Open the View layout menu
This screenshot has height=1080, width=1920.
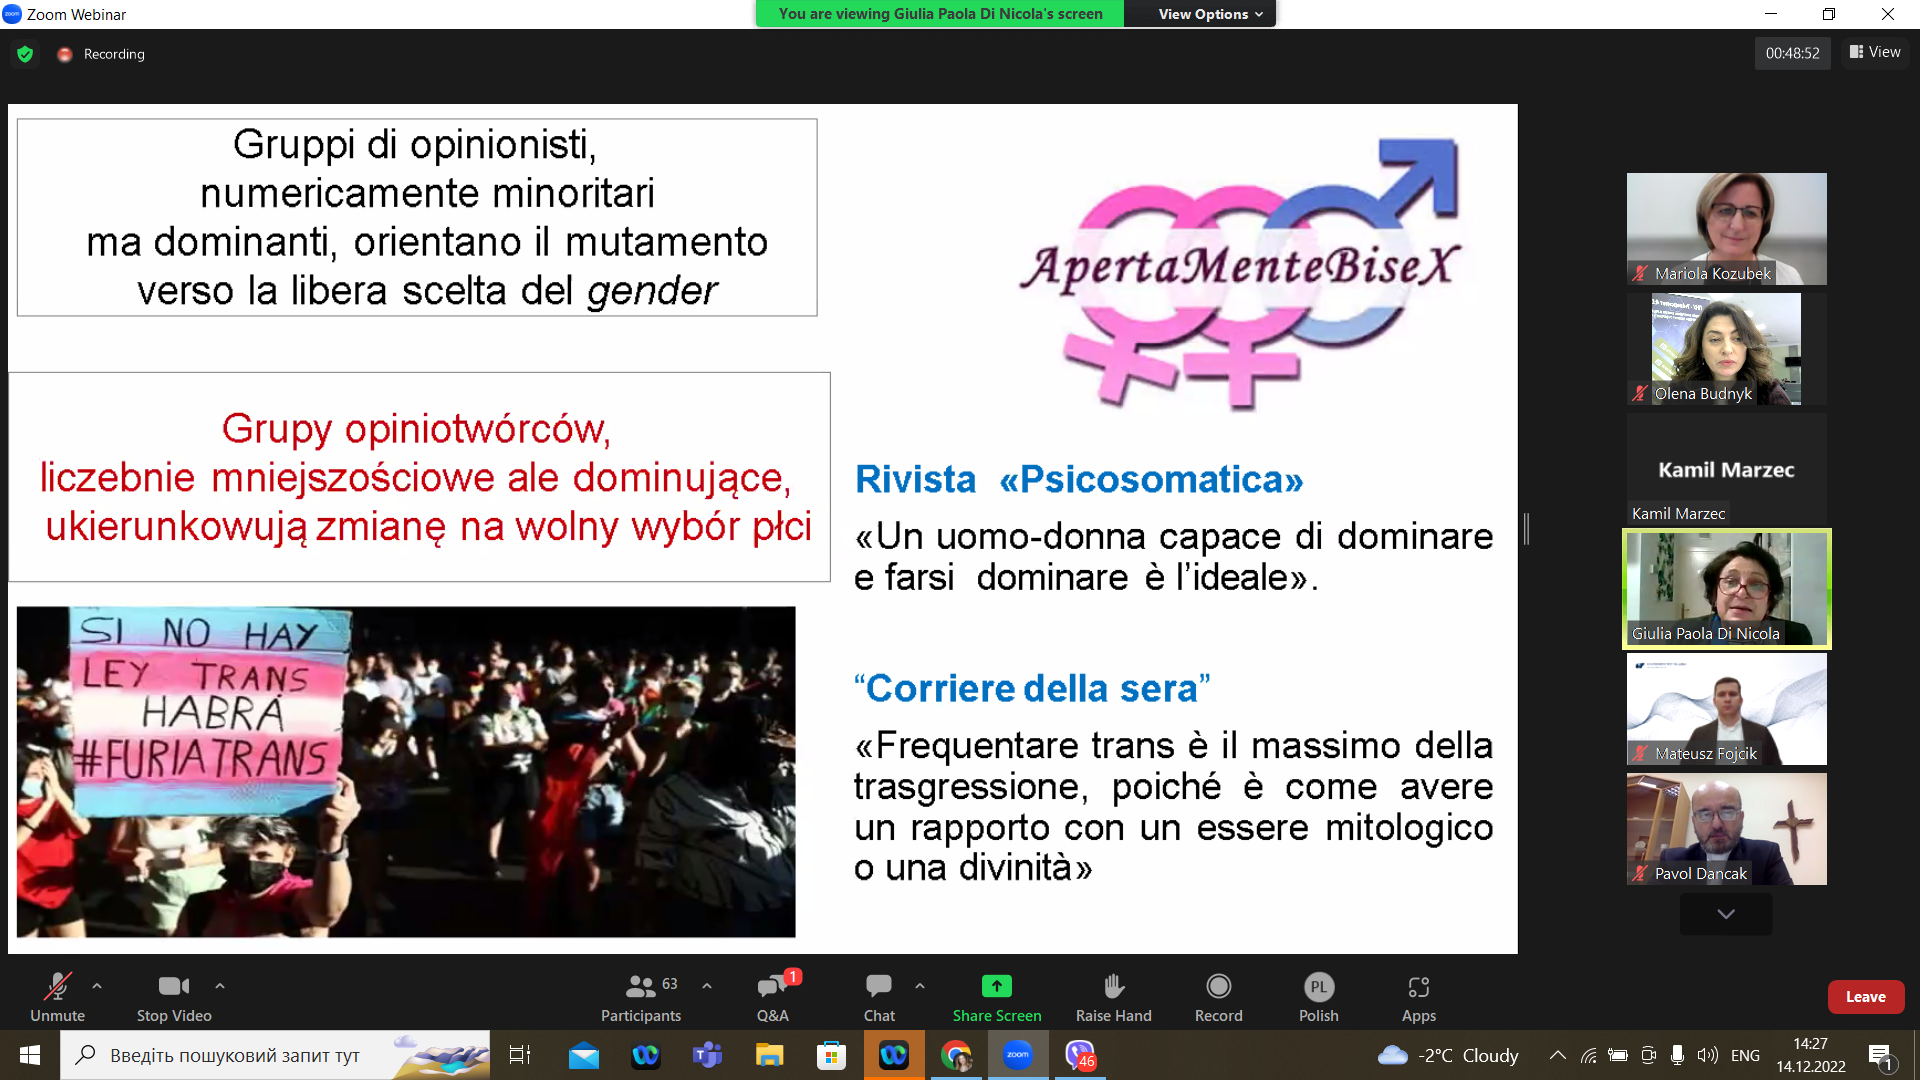(x=1875, y=52)
